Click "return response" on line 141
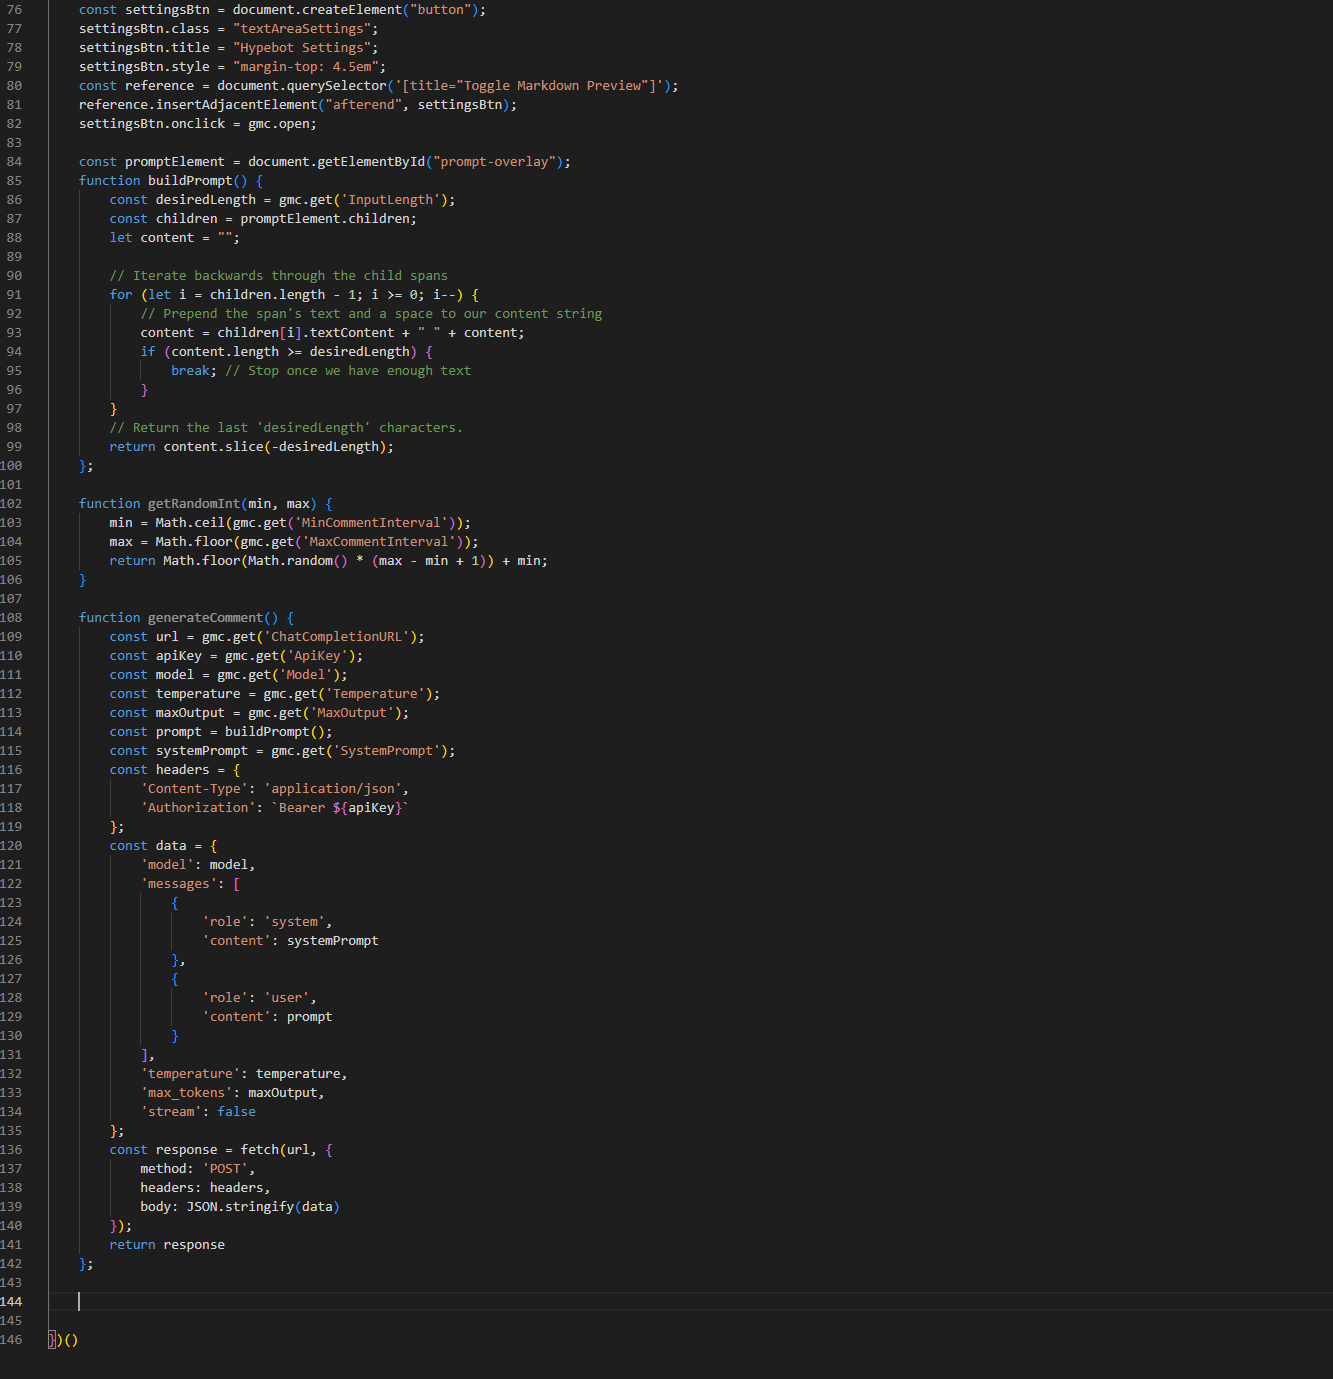1333x1379 pixels. pos(167,1245)
